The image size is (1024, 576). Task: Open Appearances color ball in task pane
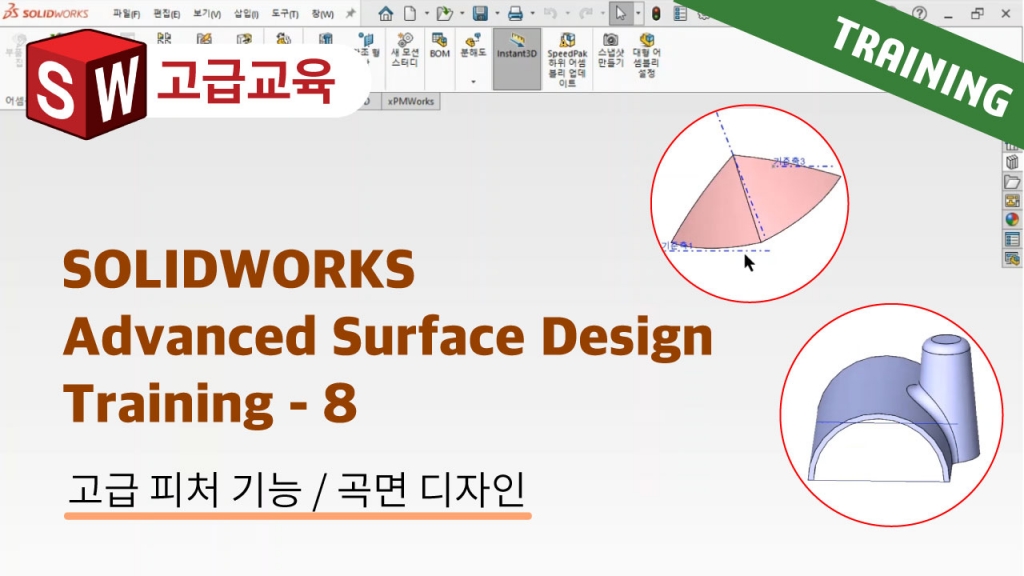click(x=1012, y=219)
